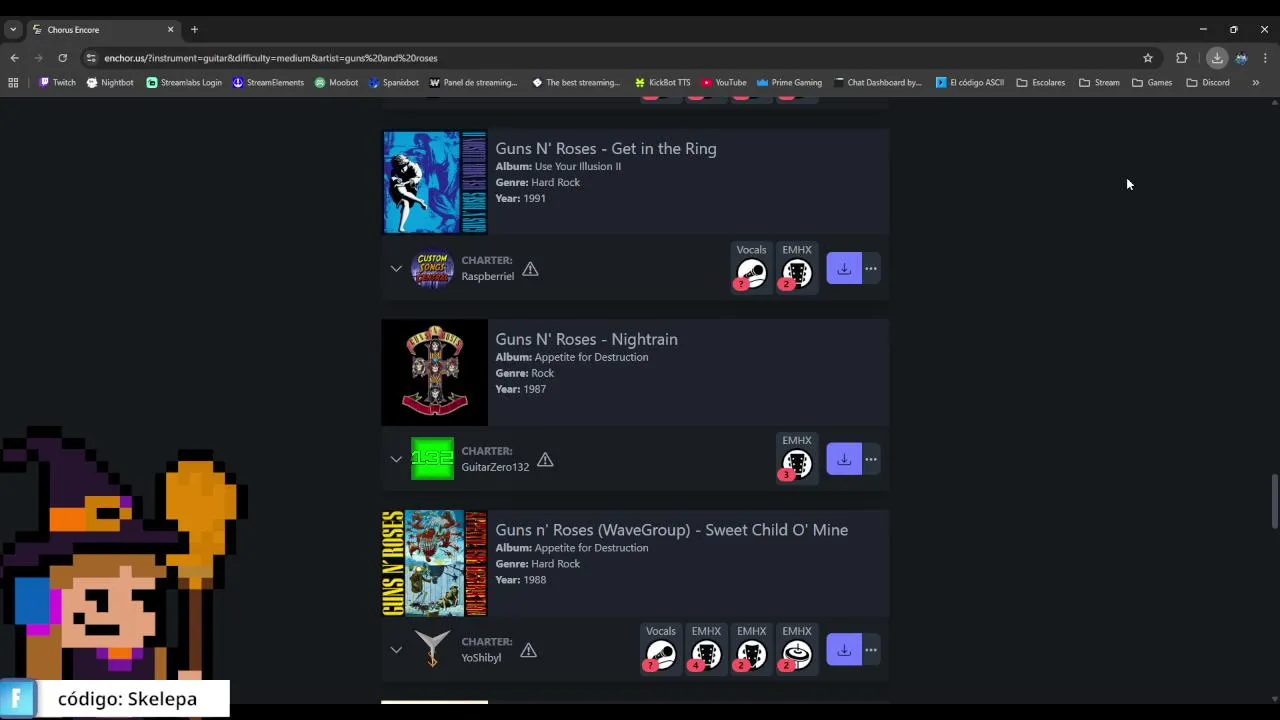Open the Twitch bookmark

click(x=57, y=82)
